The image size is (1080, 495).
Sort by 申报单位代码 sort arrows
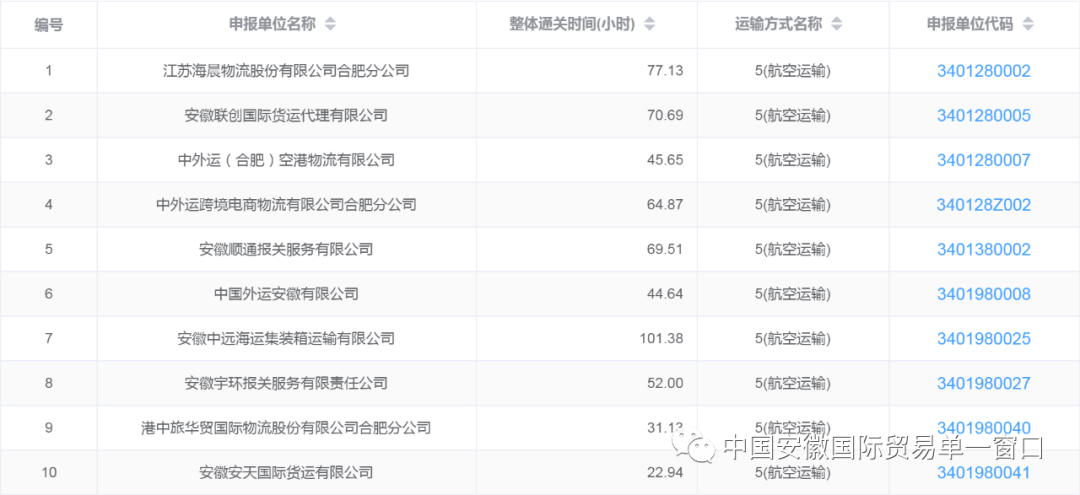pyautogui.click(x=1028, y=25)
